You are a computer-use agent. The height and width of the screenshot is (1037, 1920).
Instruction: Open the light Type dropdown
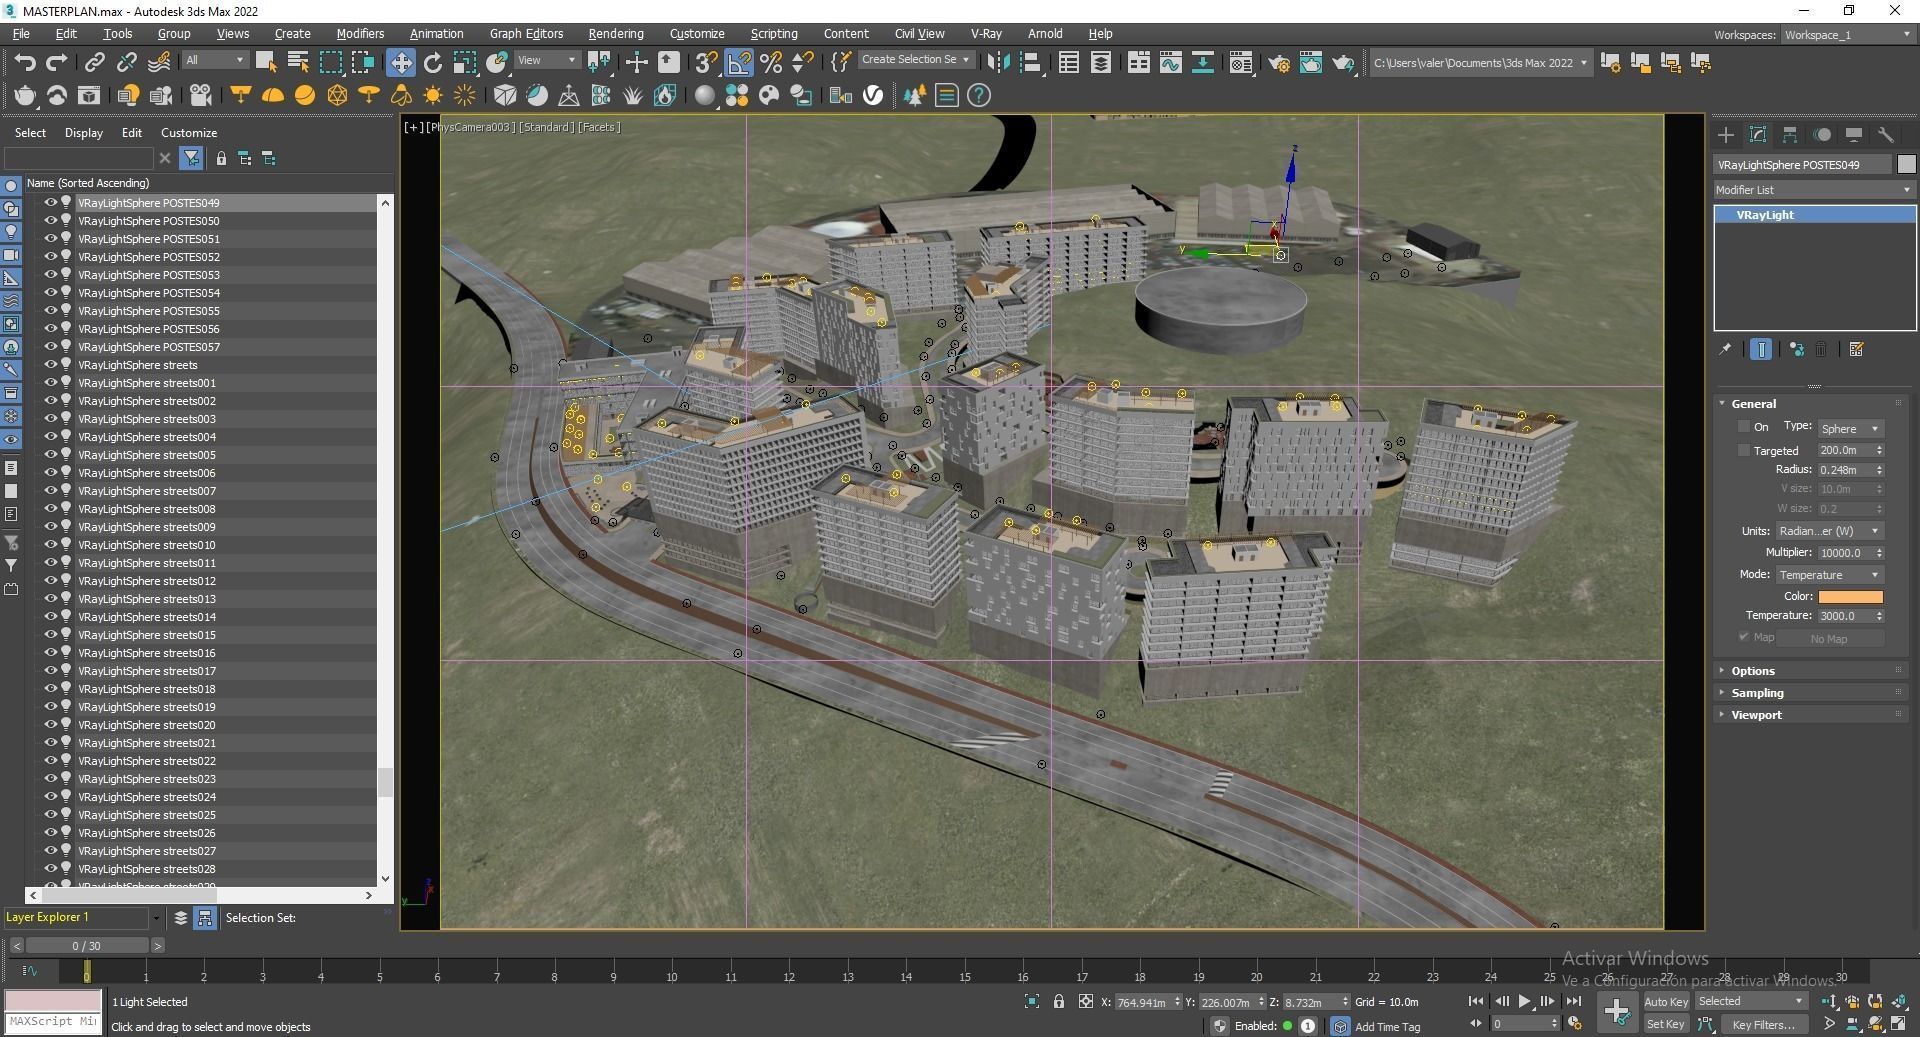pyautogui.click(x=1850, y=428)
